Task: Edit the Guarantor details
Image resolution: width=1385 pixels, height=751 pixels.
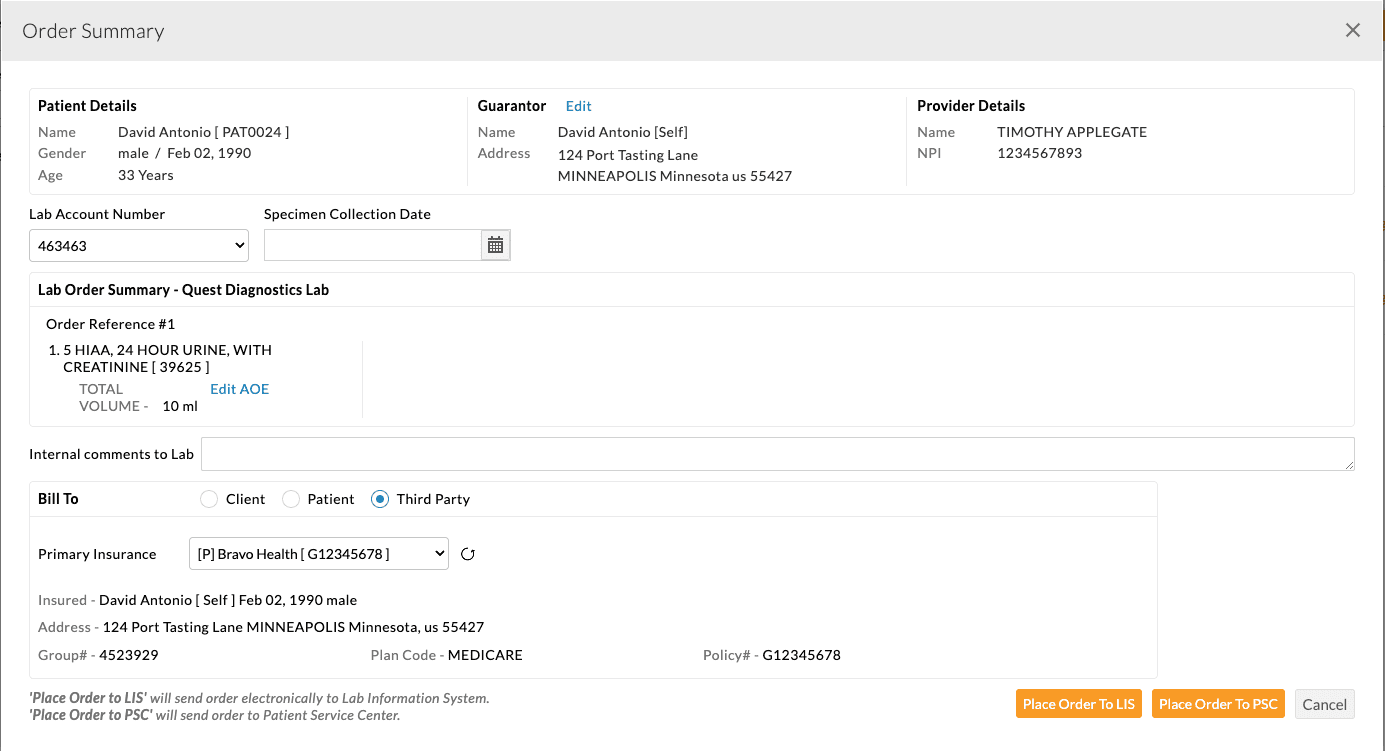Action: coord(578,106)
